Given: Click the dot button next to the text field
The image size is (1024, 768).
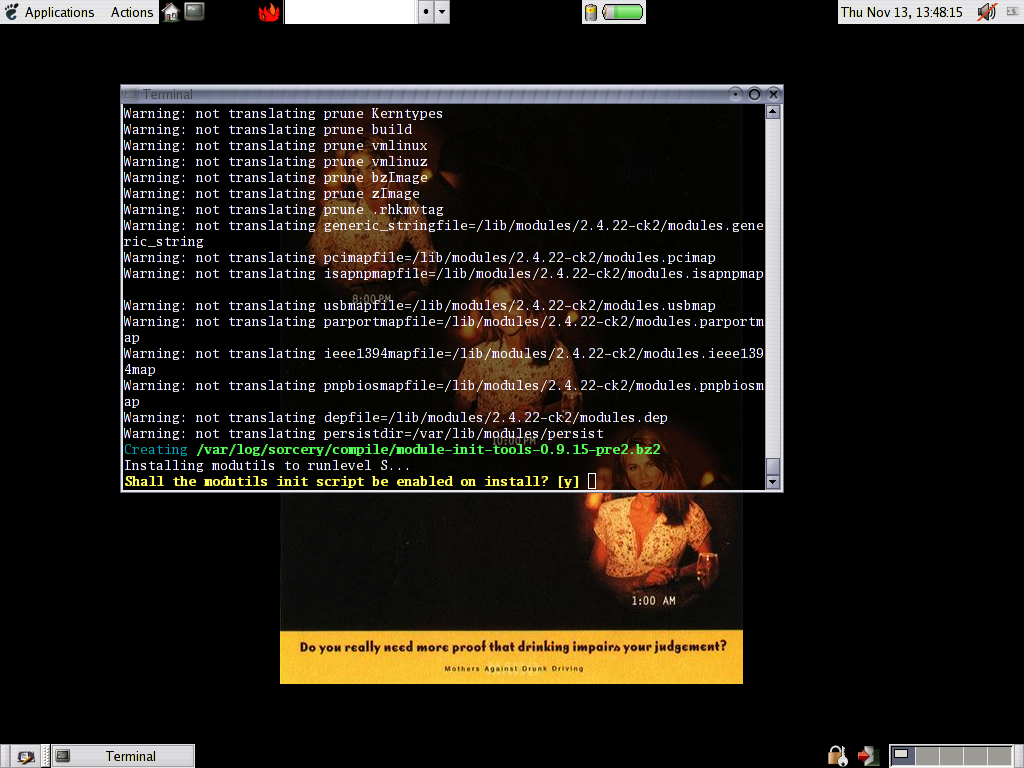Looking at the screenshot, I should [425, 12].
